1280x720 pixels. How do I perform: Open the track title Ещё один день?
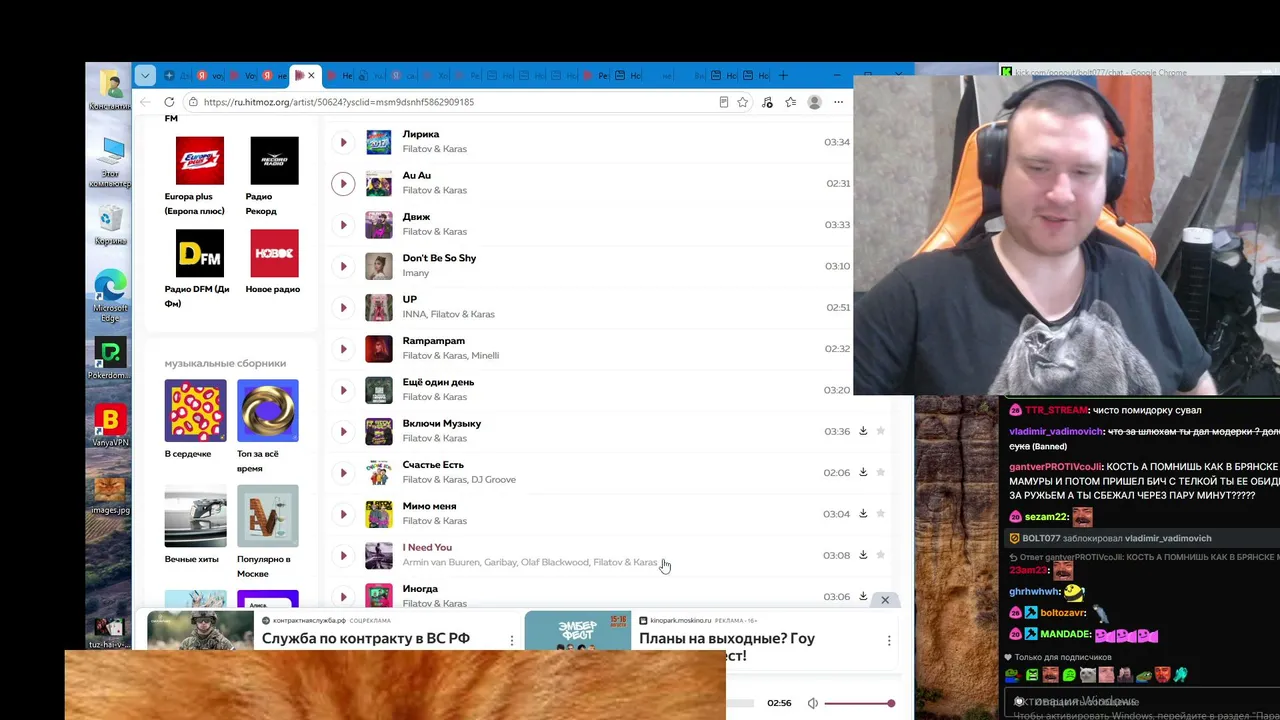tap(438, 382)
